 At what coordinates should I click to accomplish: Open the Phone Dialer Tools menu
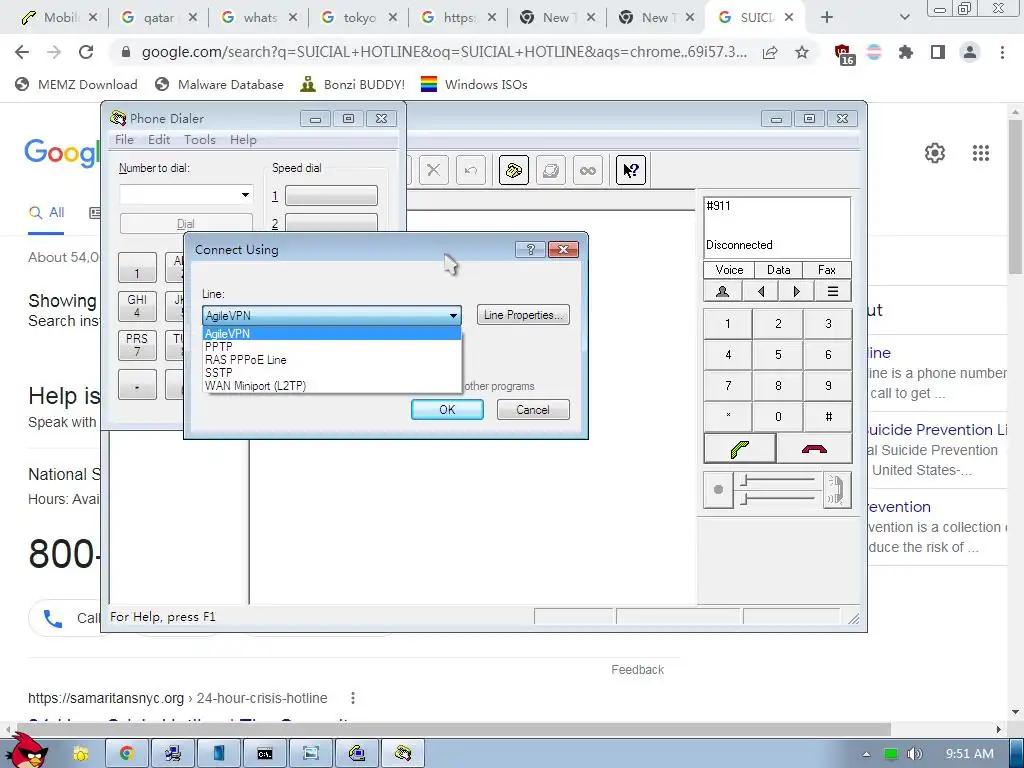(200, 139)
